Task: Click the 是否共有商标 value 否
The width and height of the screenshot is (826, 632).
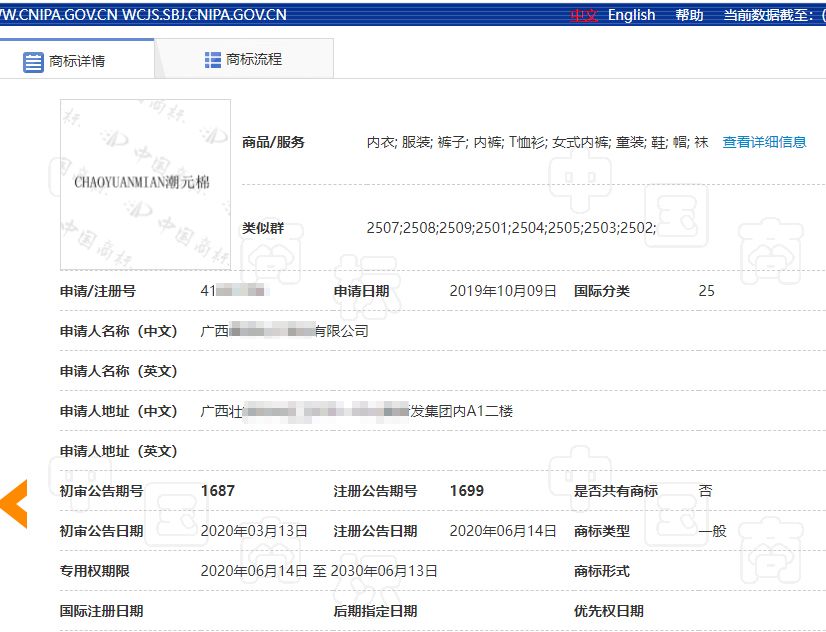Action: pyautogui.click(x=707, y=491)
